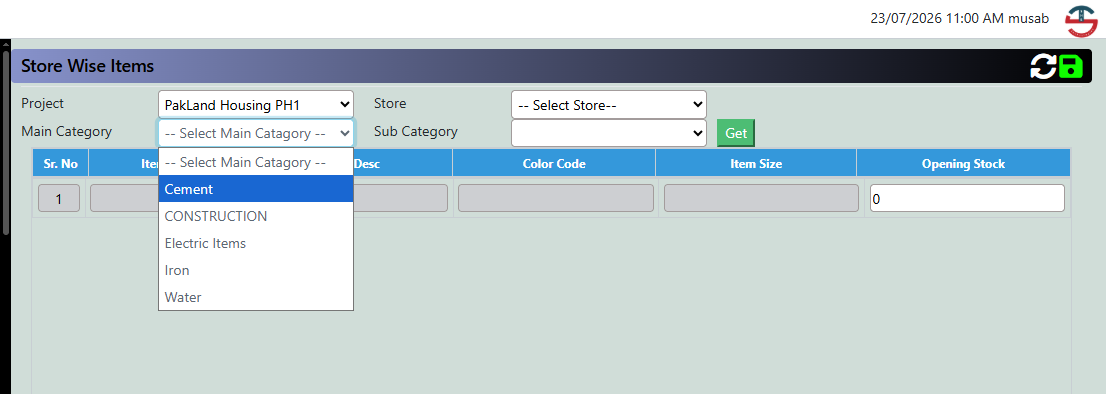This screenshot has height=394, width=1106.
Task: Click the date and username text
Action: [x=959, y=19]
